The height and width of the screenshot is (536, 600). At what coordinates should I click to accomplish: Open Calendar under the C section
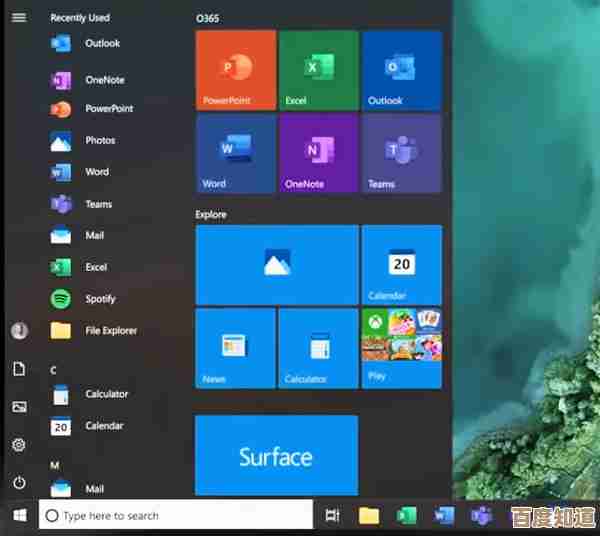click(86, 426)
